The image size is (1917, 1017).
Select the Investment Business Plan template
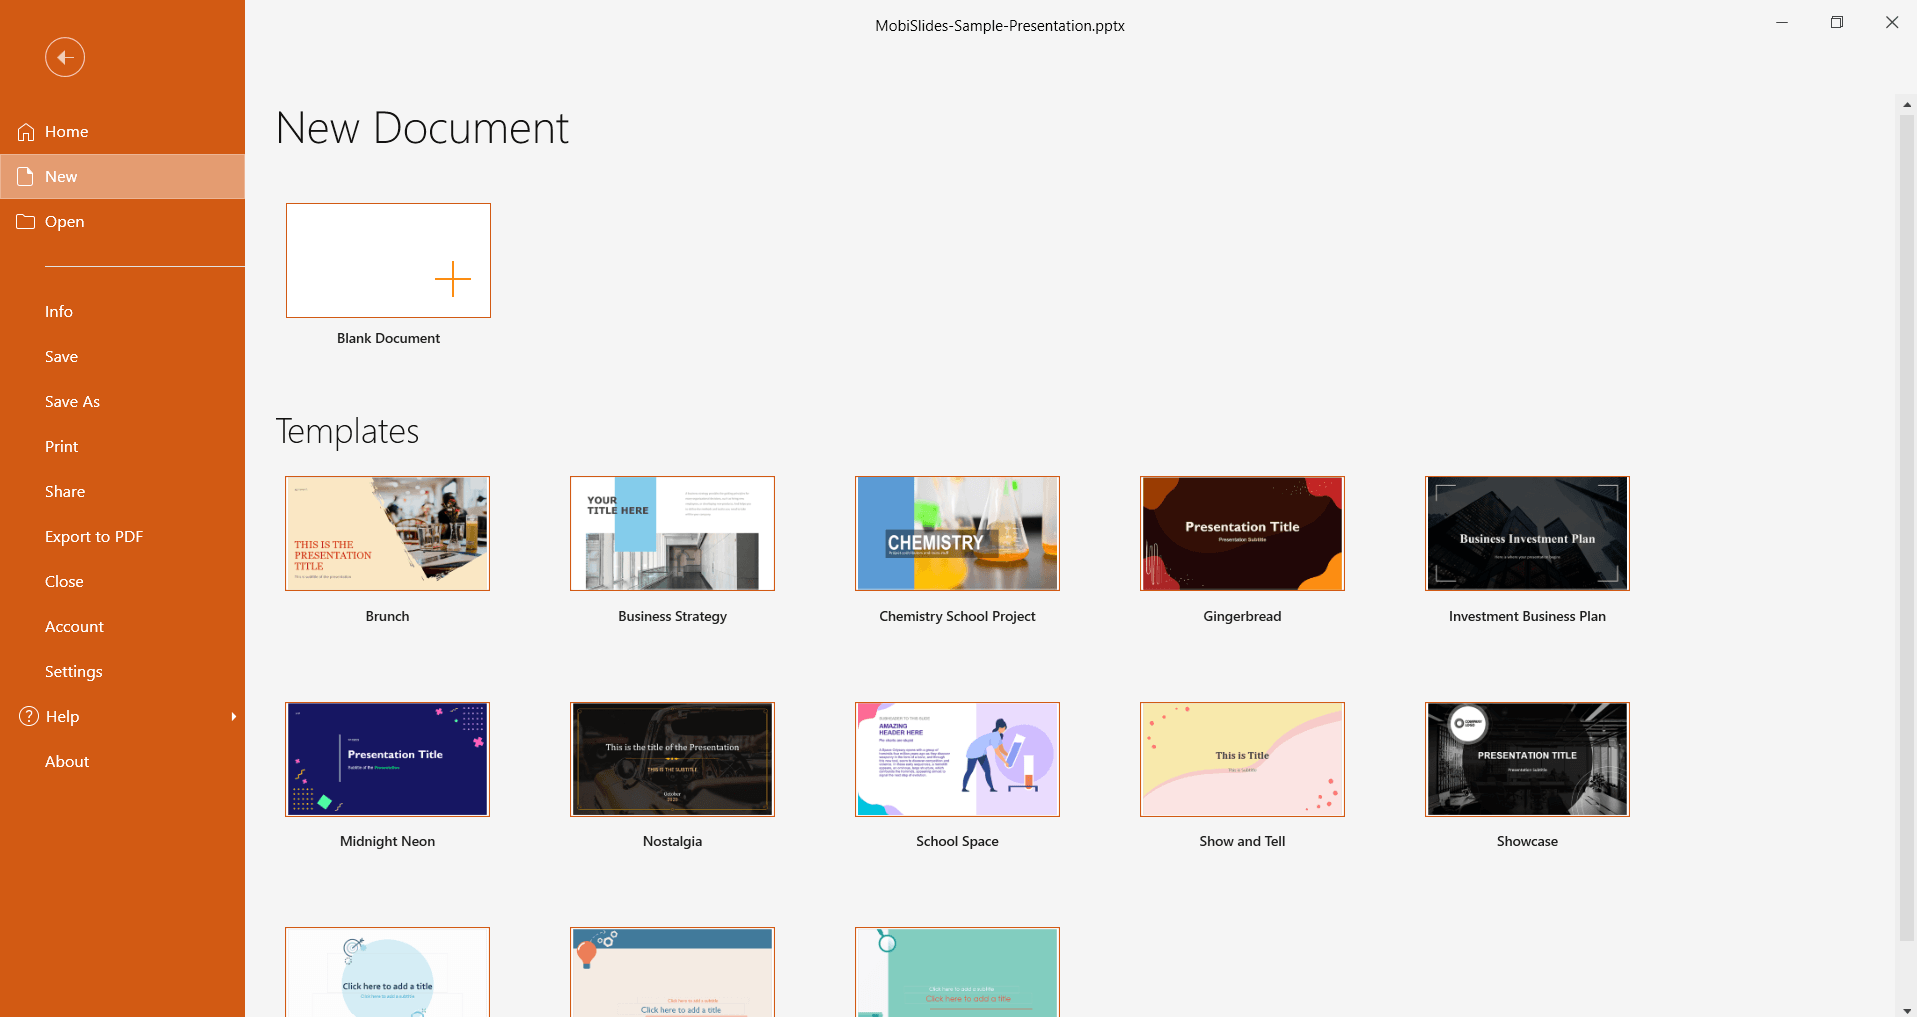point(1528,534)
